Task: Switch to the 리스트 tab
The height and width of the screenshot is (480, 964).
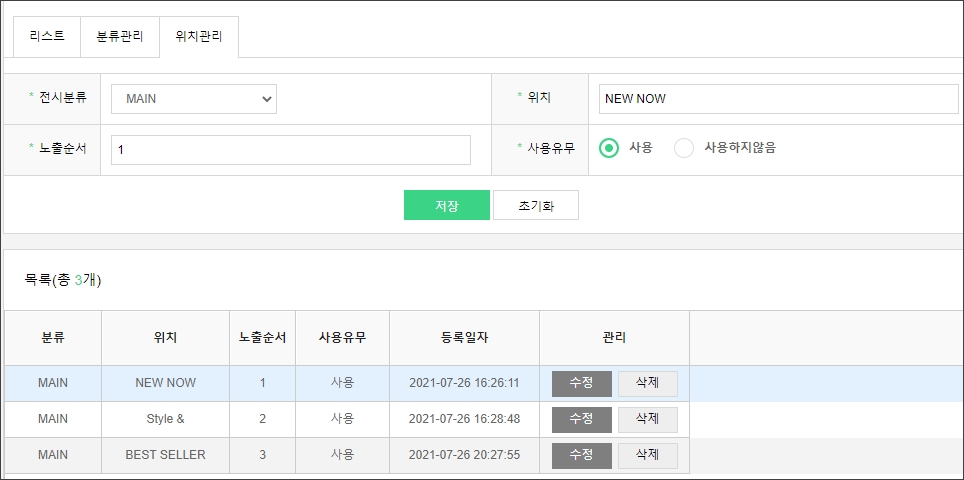Action: (x=47, y=37)
